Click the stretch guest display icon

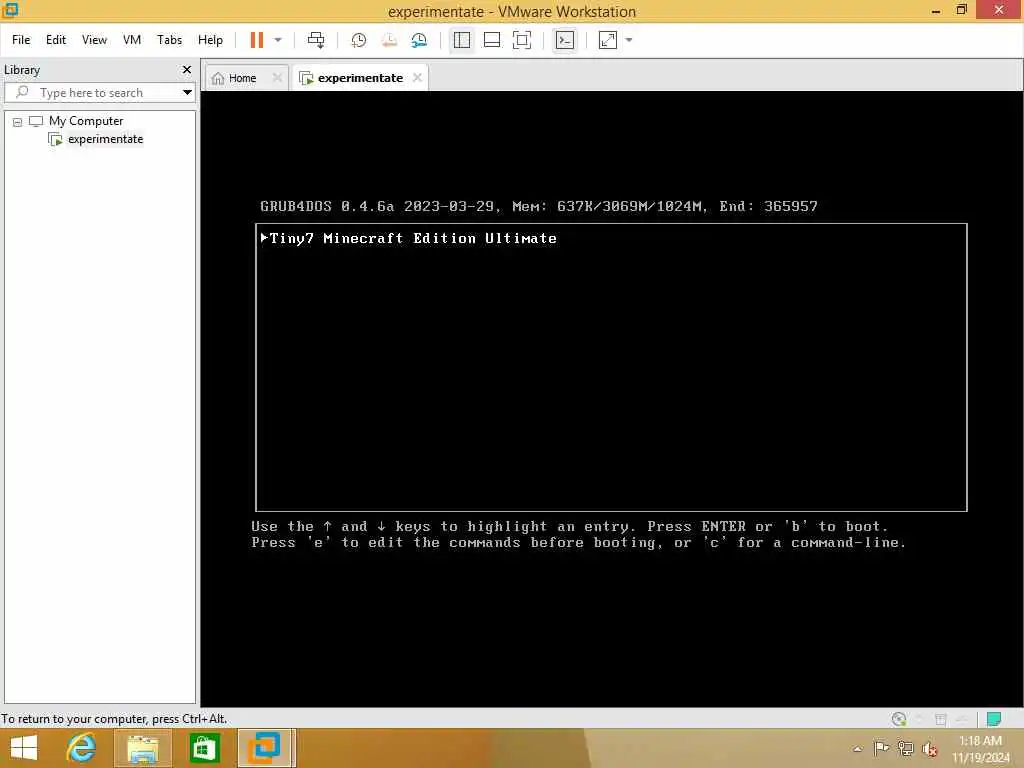608,40
